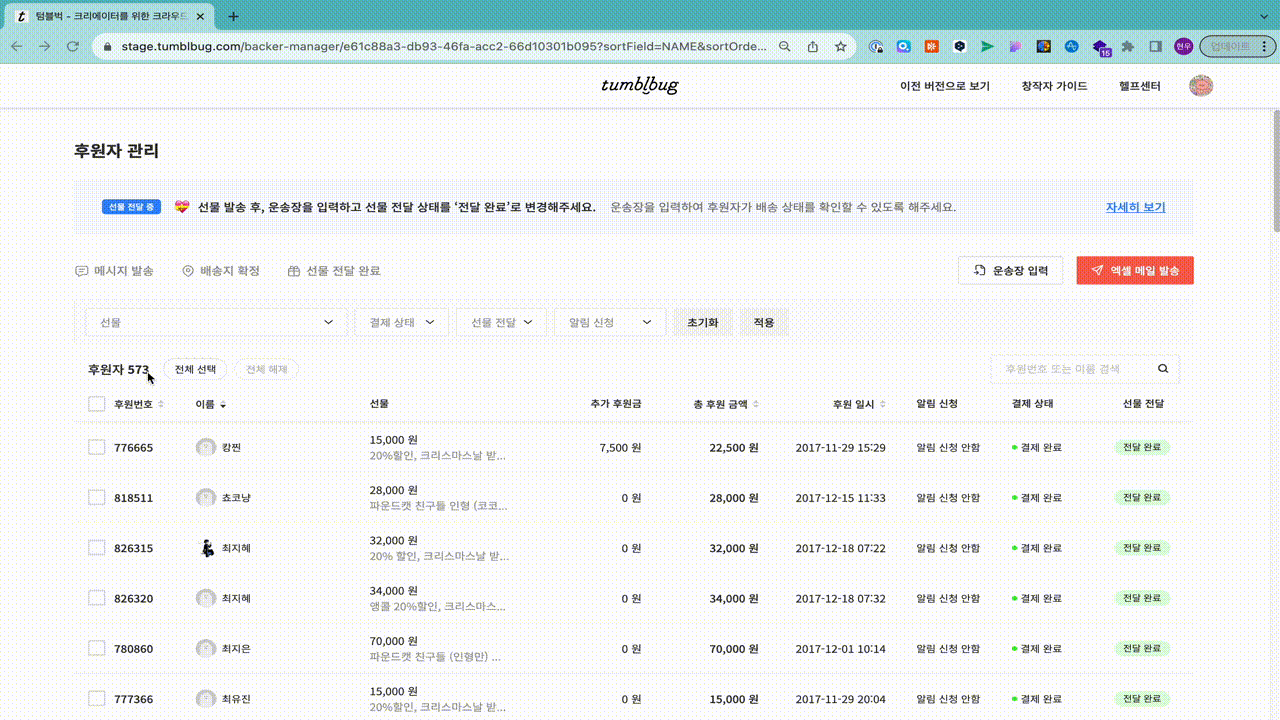The width and height of the screenshot is (1280, 720).
Task: Check the box for backer 826315
Action: 96,548
